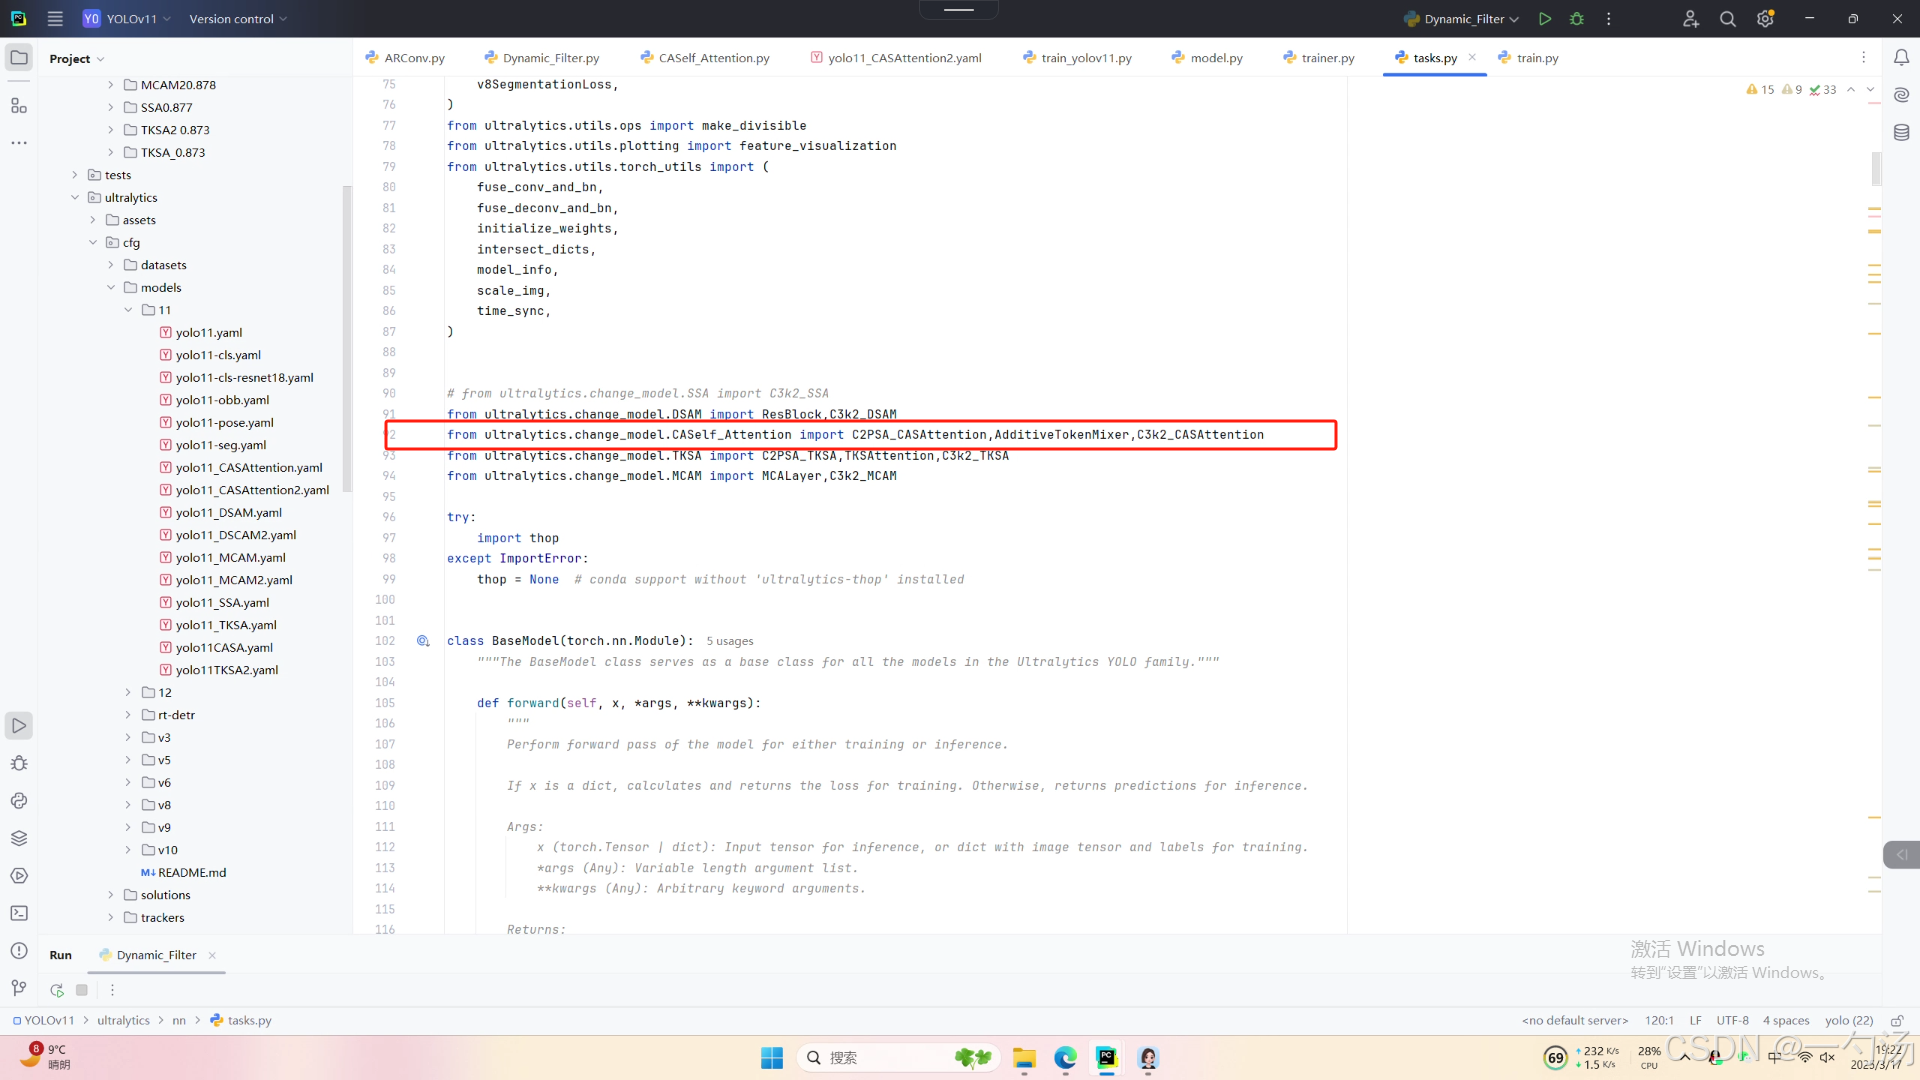
Task: Open the Terminal tool window icon
Action: (x=19, y=913)
